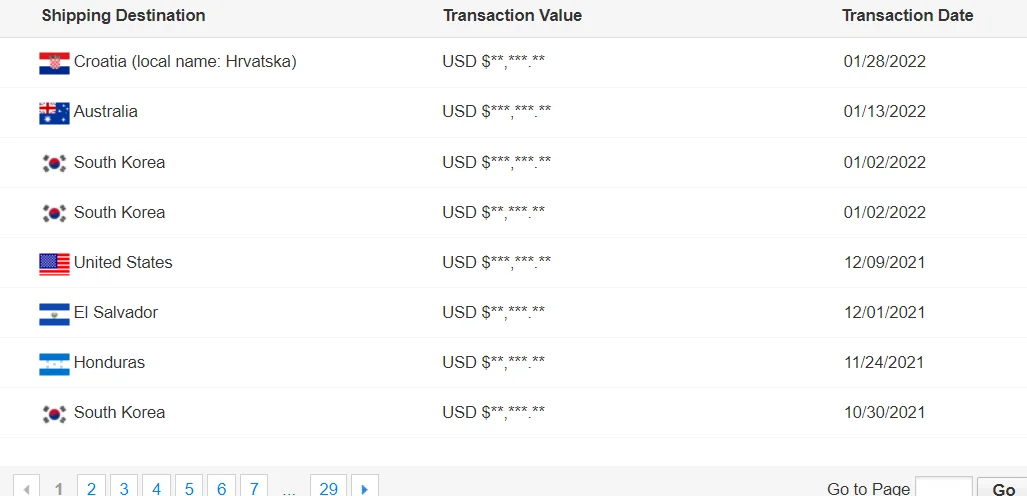Image resolution: width=1027 pixels, height=496 pixels.
Task: Go to next page arrow
Action: point(364,488)
